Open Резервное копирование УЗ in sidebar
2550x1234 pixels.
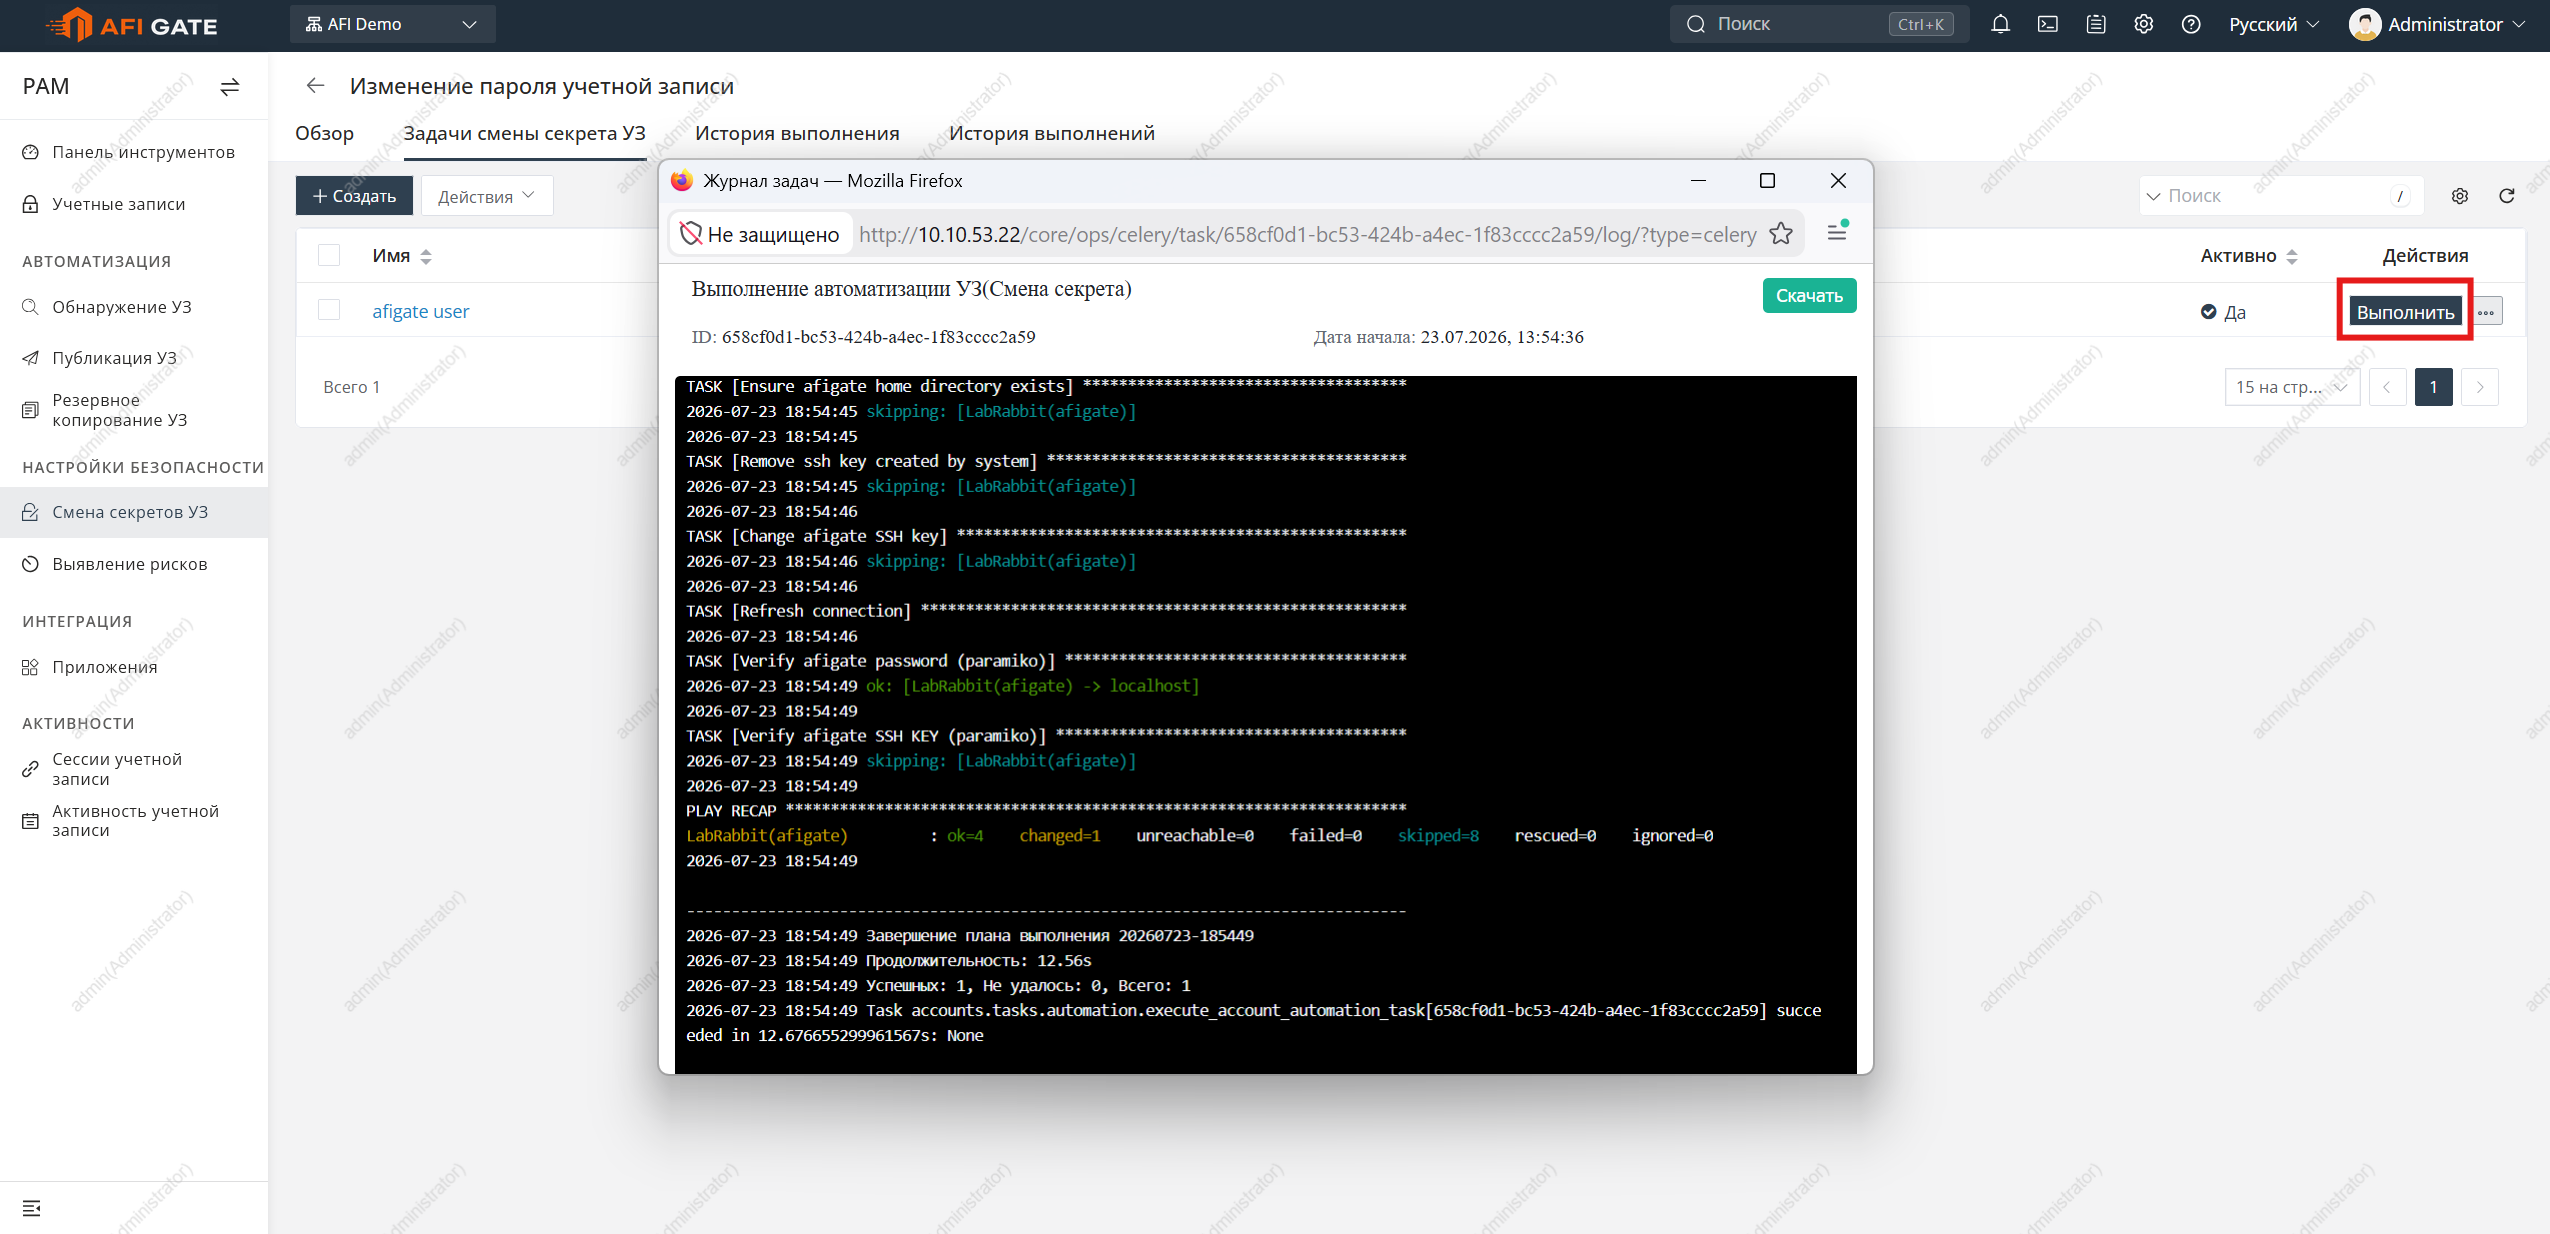(x=134, y=410)
